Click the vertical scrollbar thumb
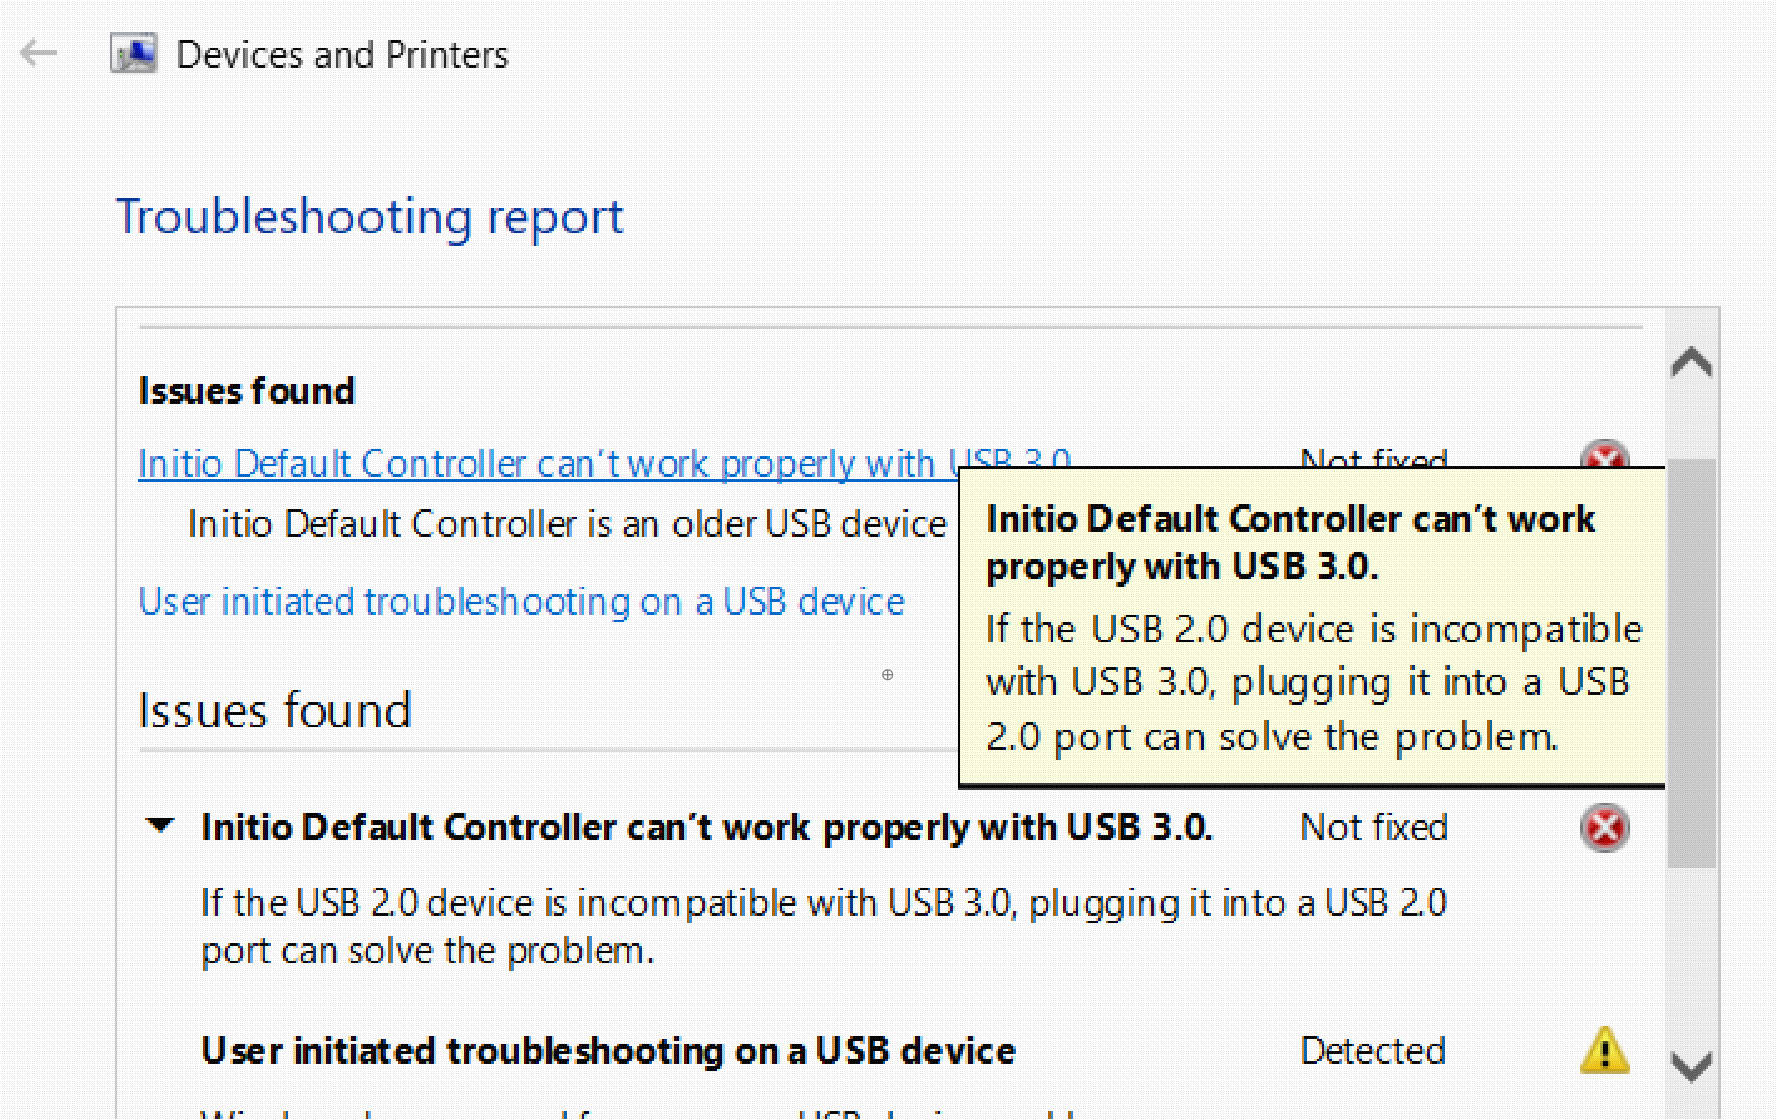 tap(1691, 660)
